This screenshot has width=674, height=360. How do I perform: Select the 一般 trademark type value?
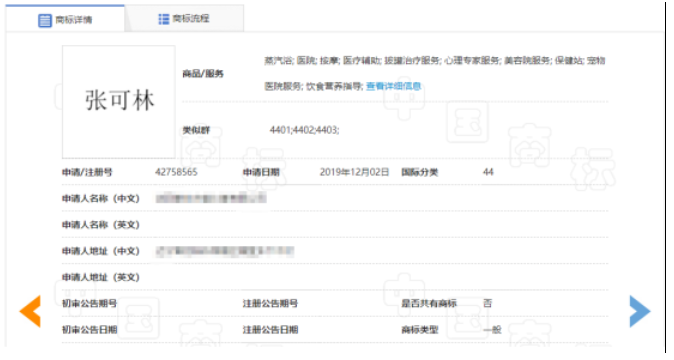492,329
